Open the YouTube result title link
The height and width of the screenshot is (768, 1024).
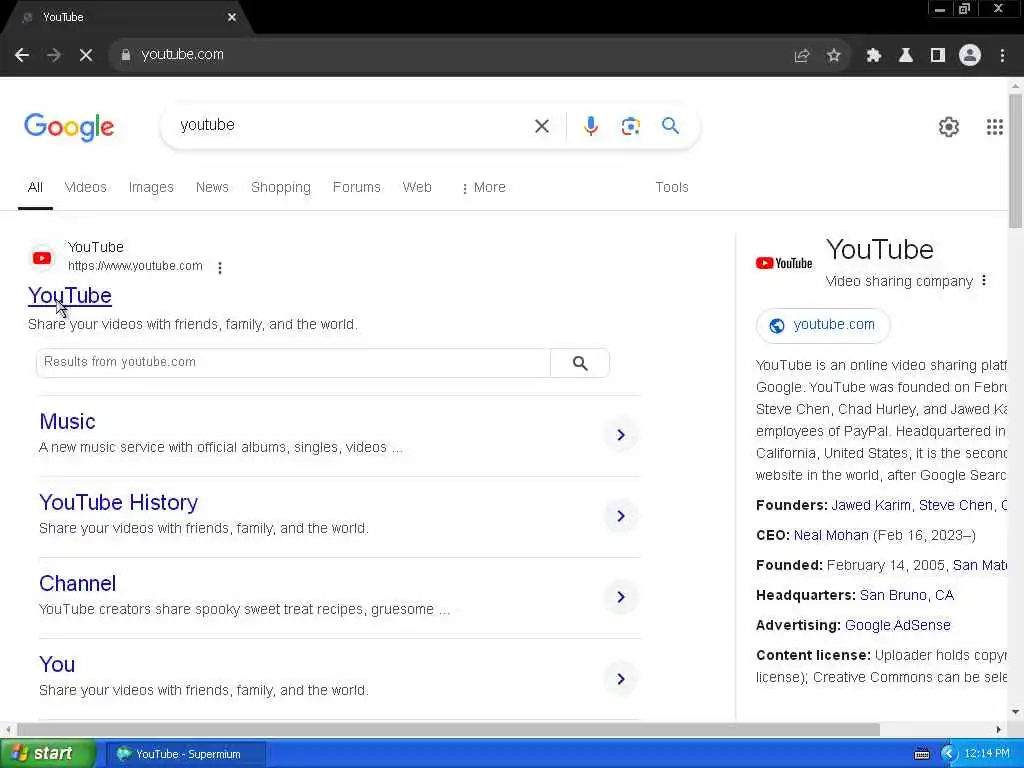click(x=70, y=296)
